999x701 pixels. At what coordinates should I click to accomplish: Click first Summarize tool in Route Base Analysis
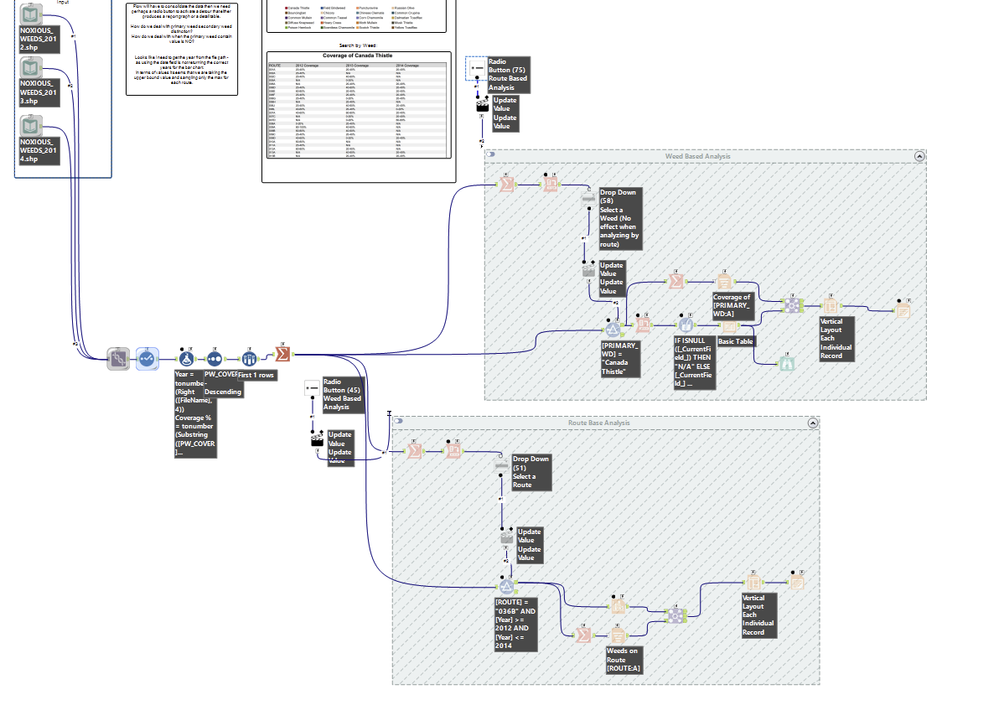coord(415,451)
